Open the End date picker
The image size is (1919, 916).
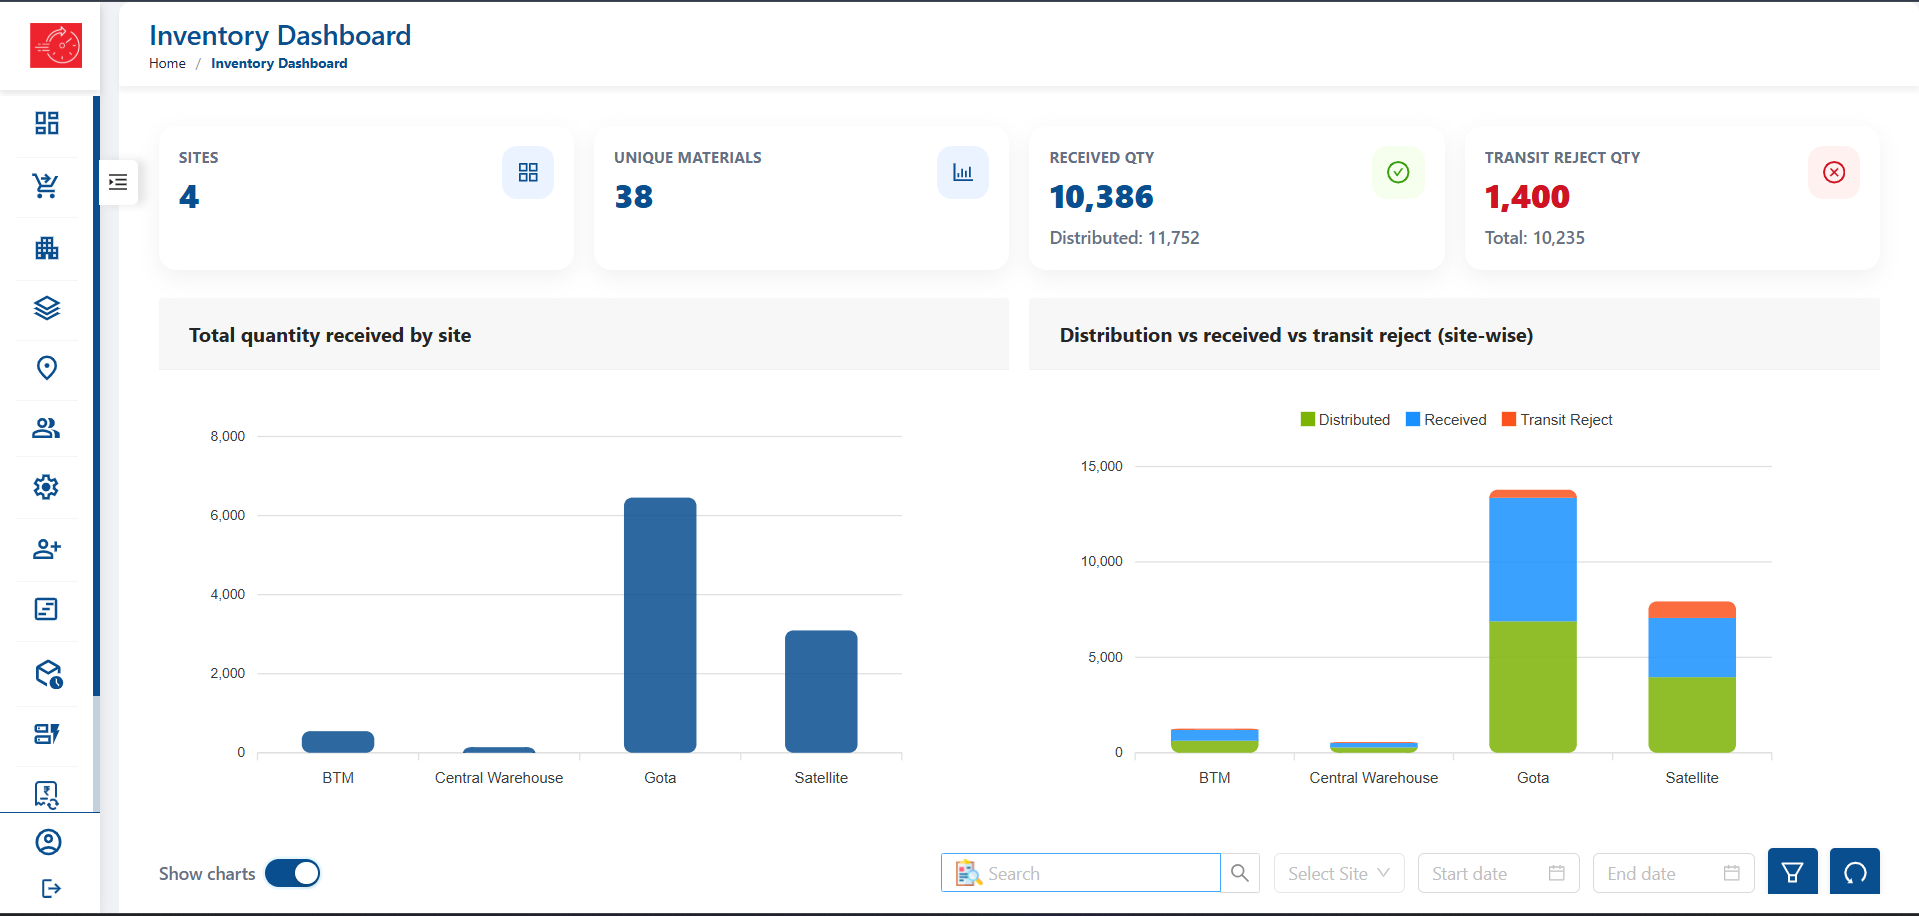1674,873
